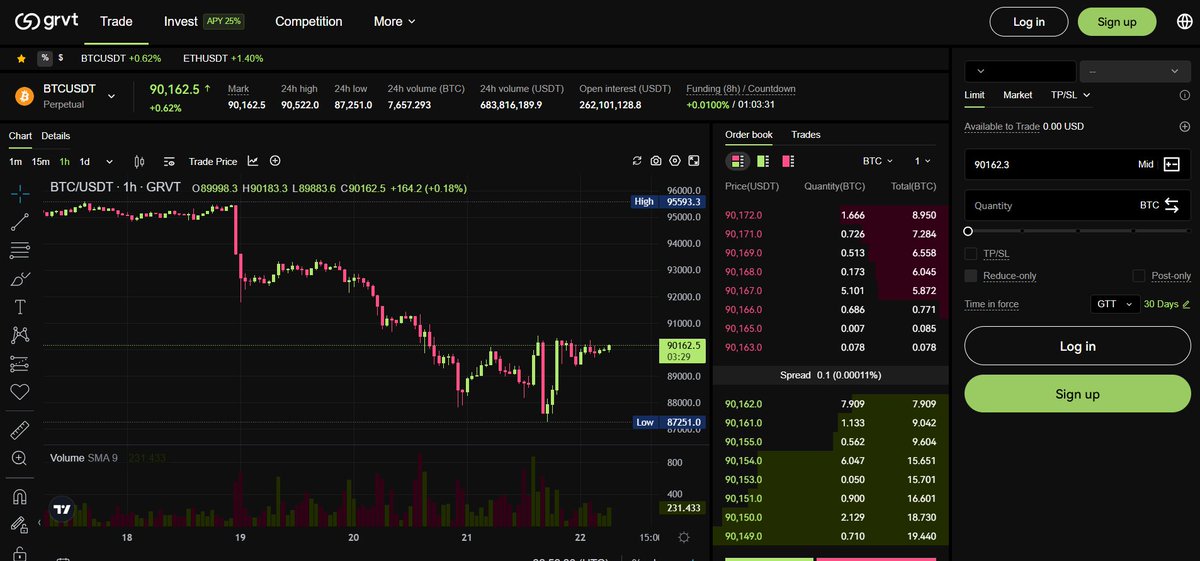
Task: Expand the BTCUSDT market selector
Action: [x=111, y=96]
